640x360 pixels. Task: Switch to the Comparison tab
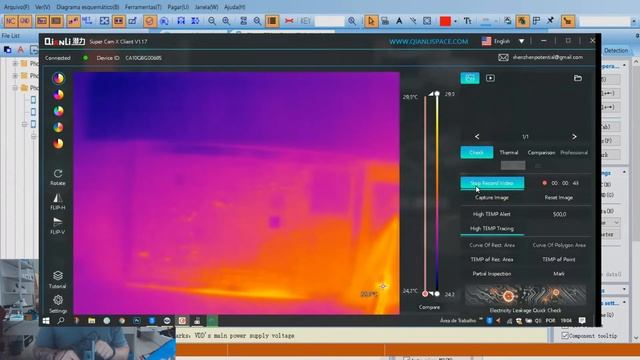[x=541, y=152]
